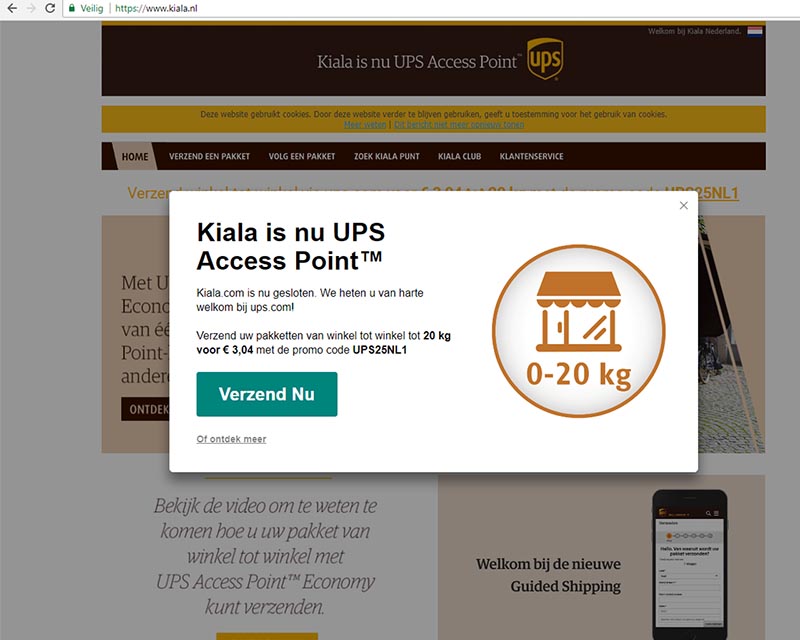
Task: Reload the page with the refresh icon
Action: pos(50,8)
